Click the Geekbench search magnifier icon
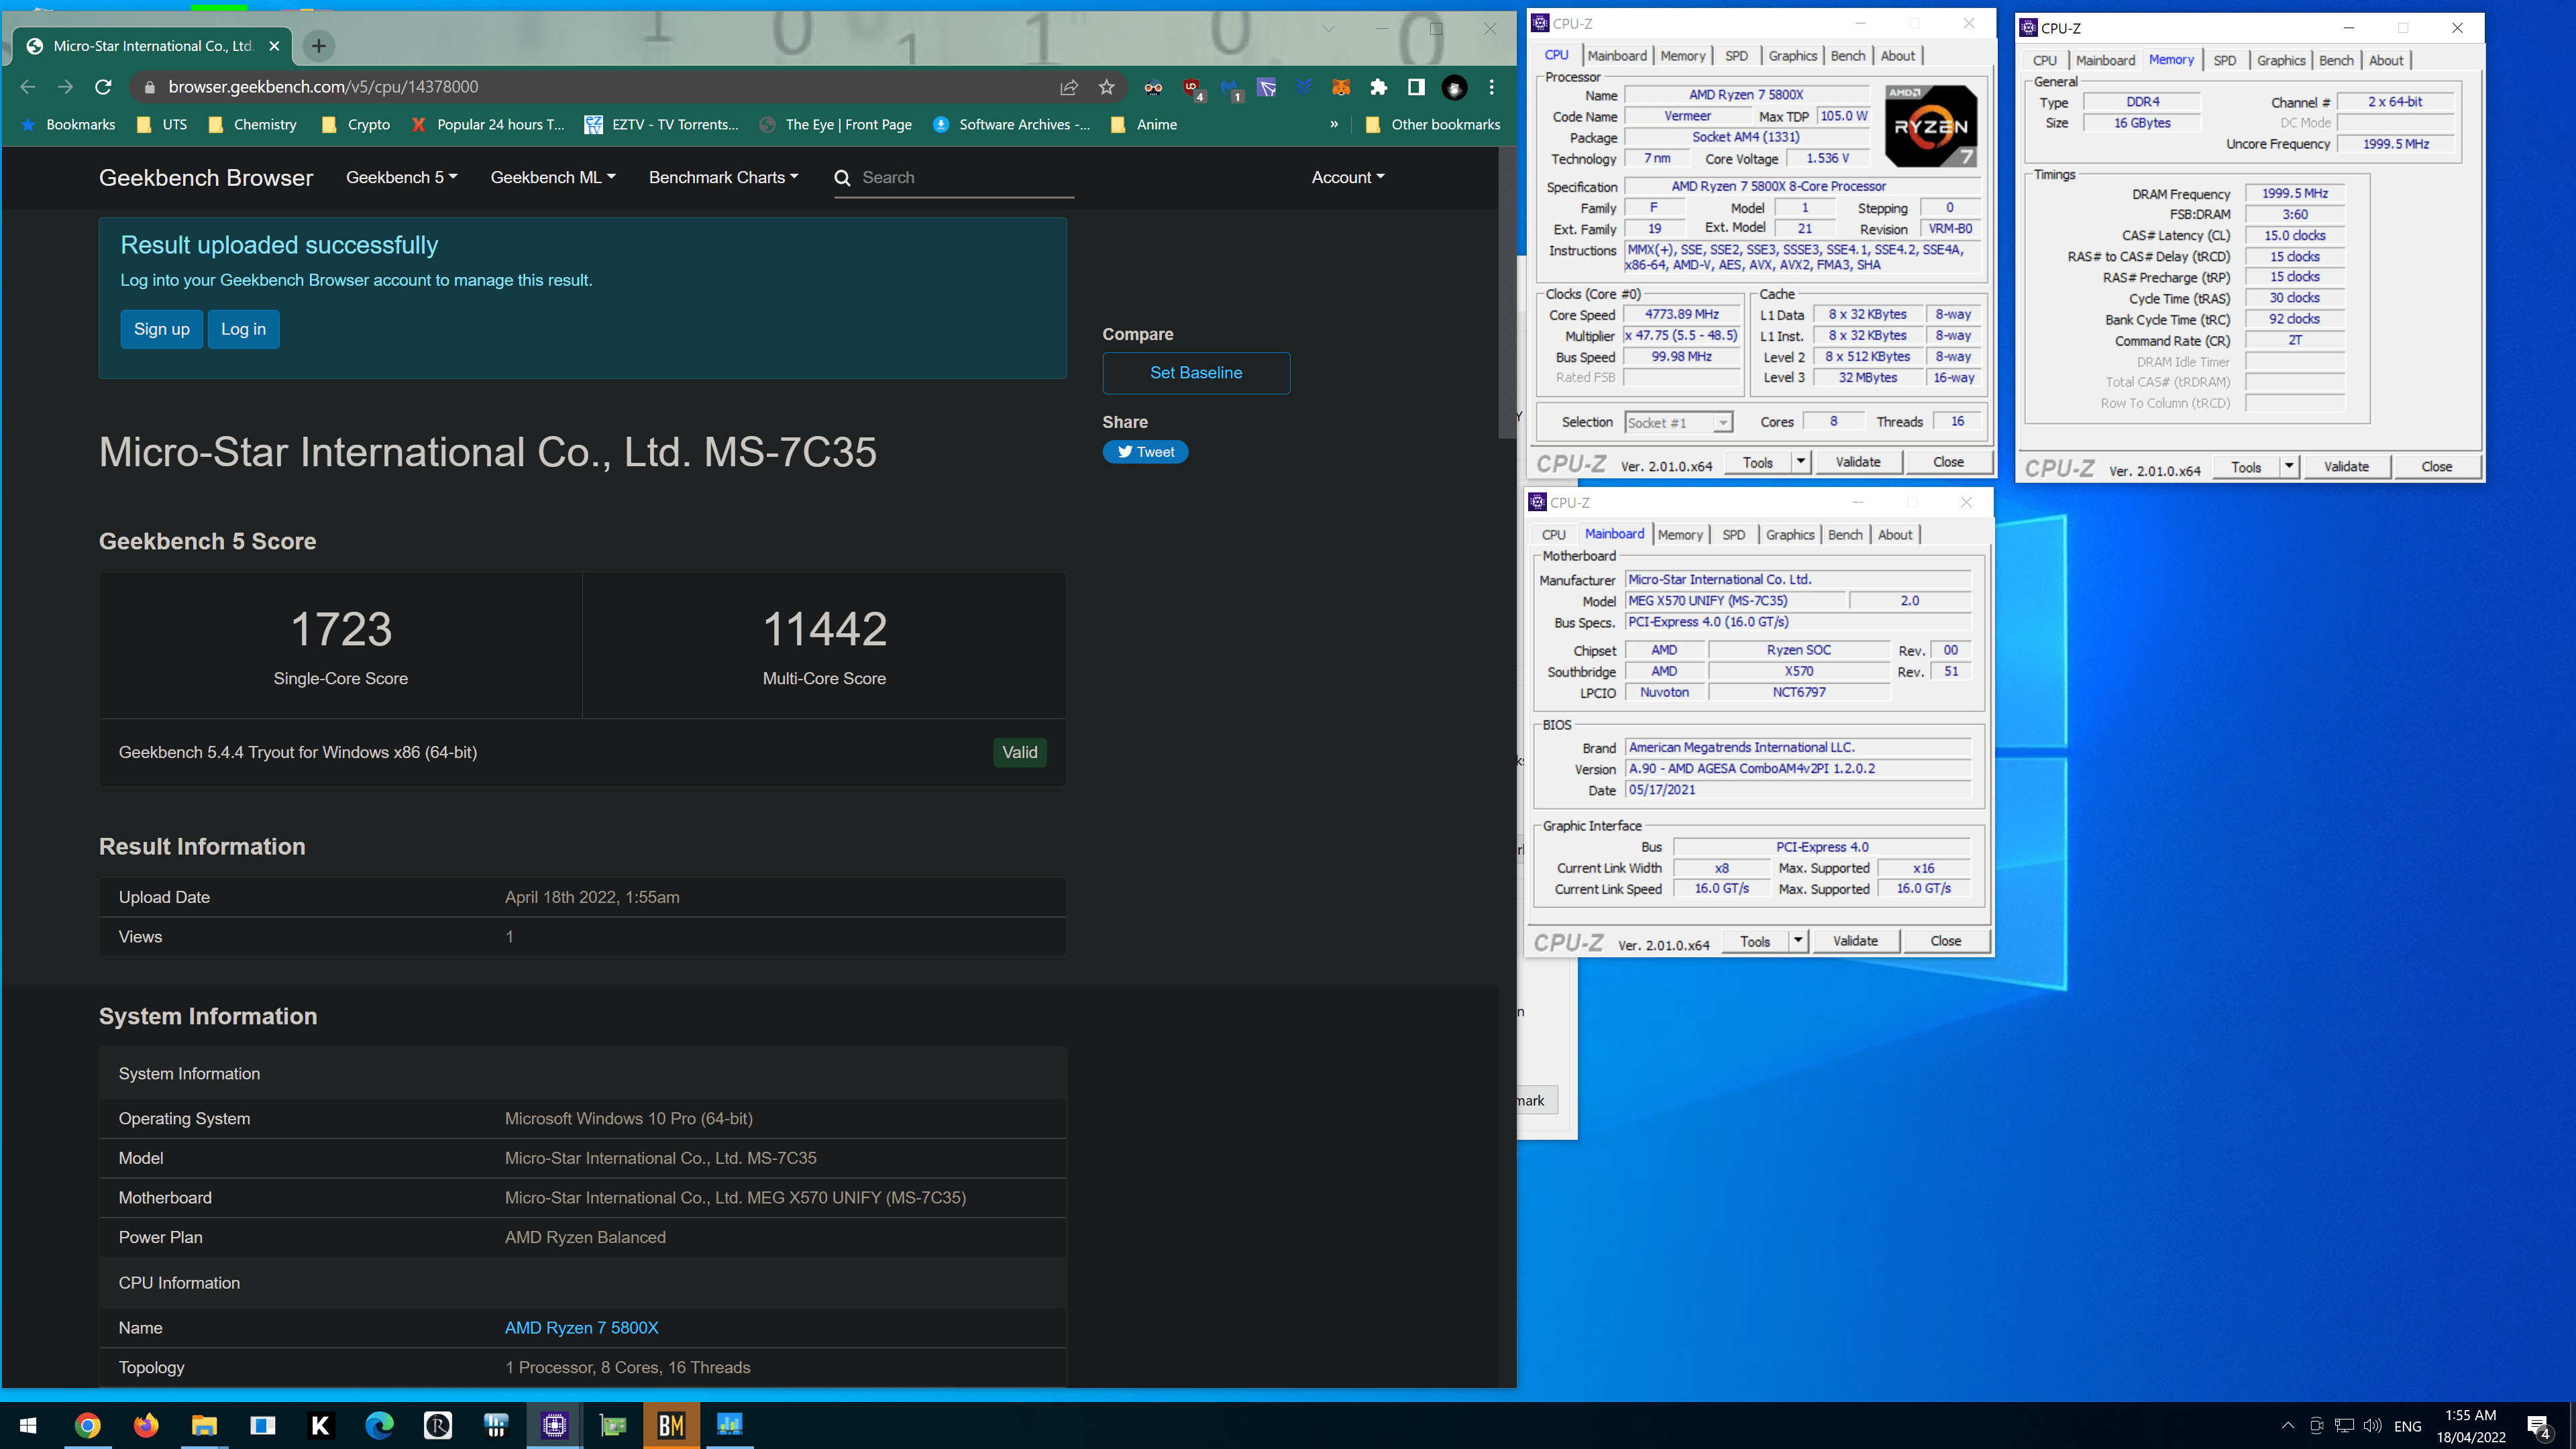The width and height of the screenshot is (2576, 1449). point(842,177)
